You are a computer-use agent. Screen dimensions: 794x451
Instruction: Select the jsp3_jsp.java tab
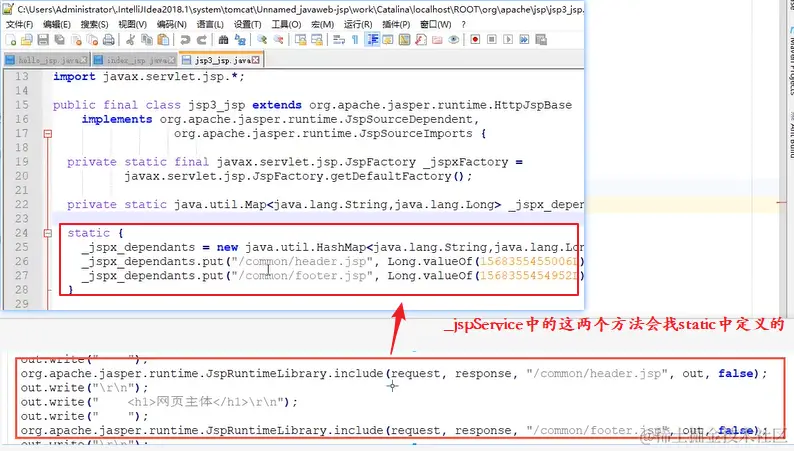(x=220, y=60)
